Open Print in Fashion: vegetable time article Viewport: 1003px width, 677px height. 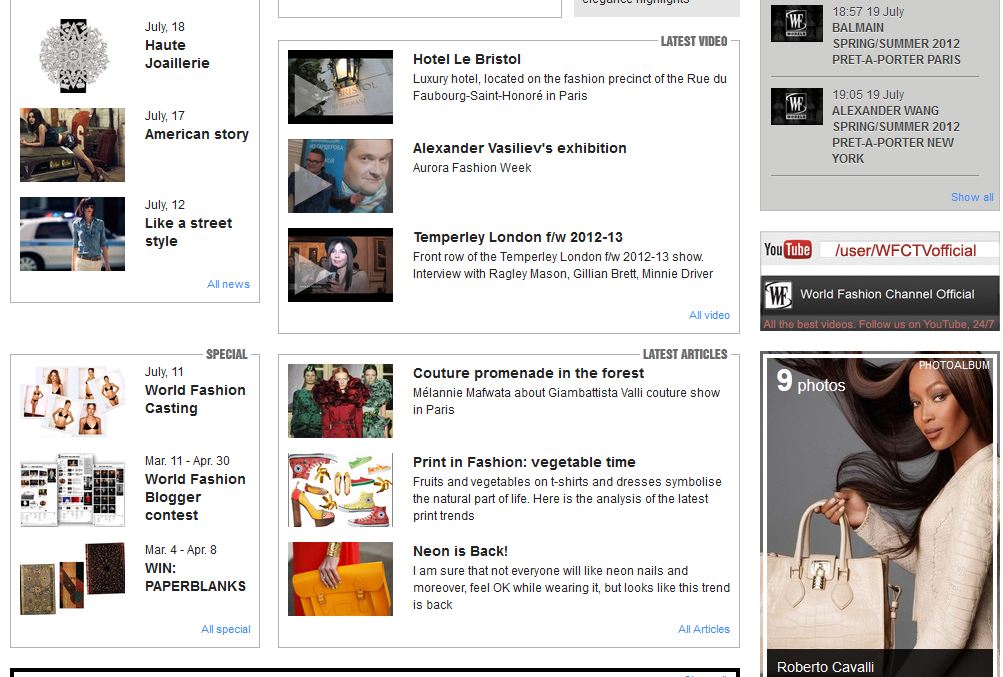click(x=524, y=463)
